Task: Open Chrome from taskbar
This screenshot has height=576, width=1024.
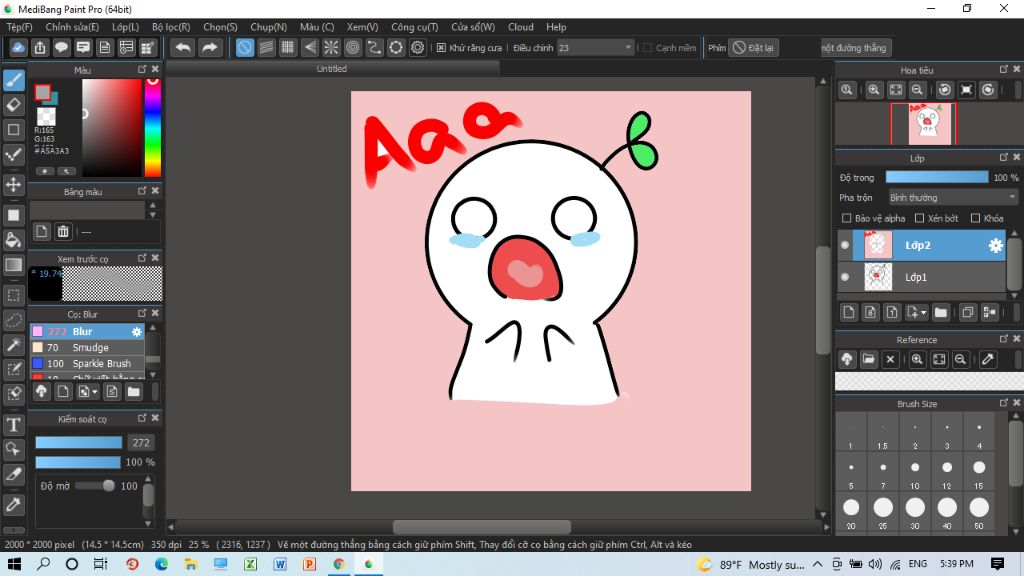Action: [339, 564]
